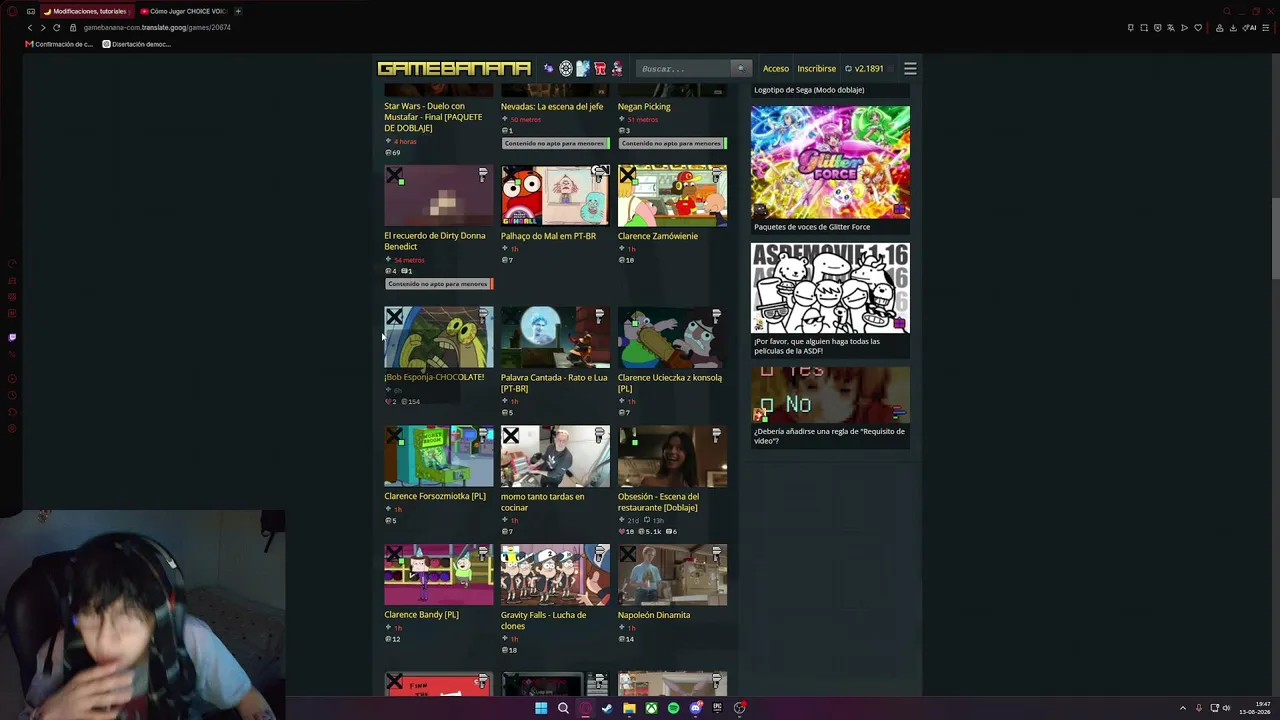Image resolution: width=1280 pixels, height=720 pixels.
Task: Open the Negan Picking mod link
Action: click(x=644, y=106)
